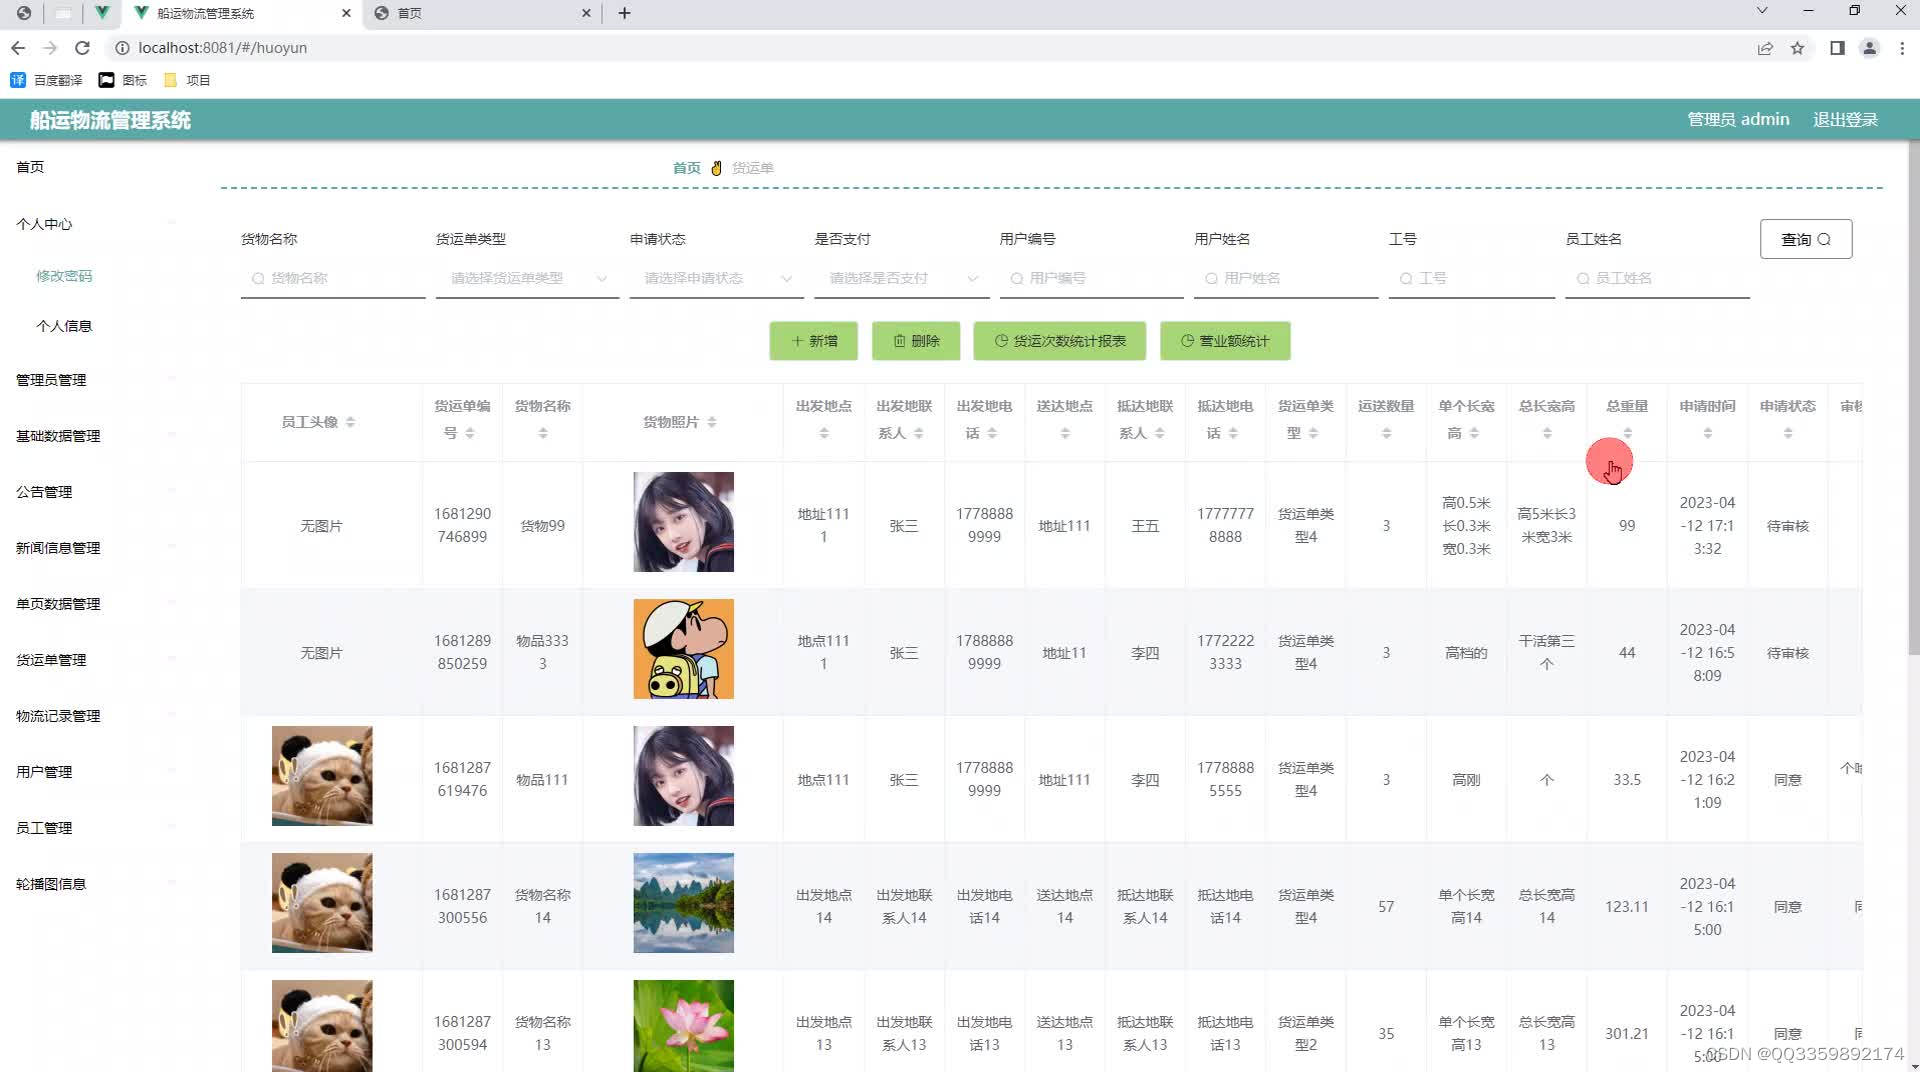Click the page vertical scrollbar

click(x=1913, y=400)
